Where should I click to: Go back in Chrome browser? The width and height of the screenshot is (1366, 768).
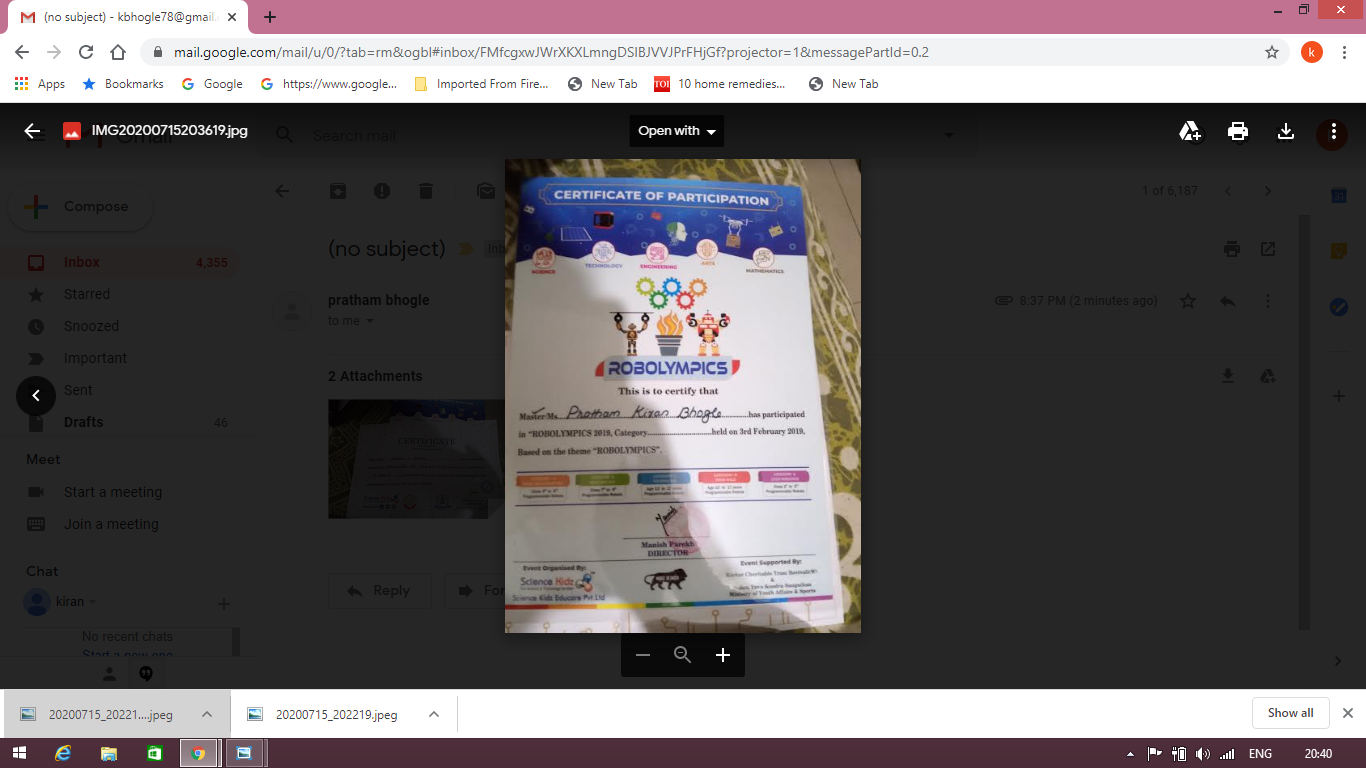[x=22, y=52]
